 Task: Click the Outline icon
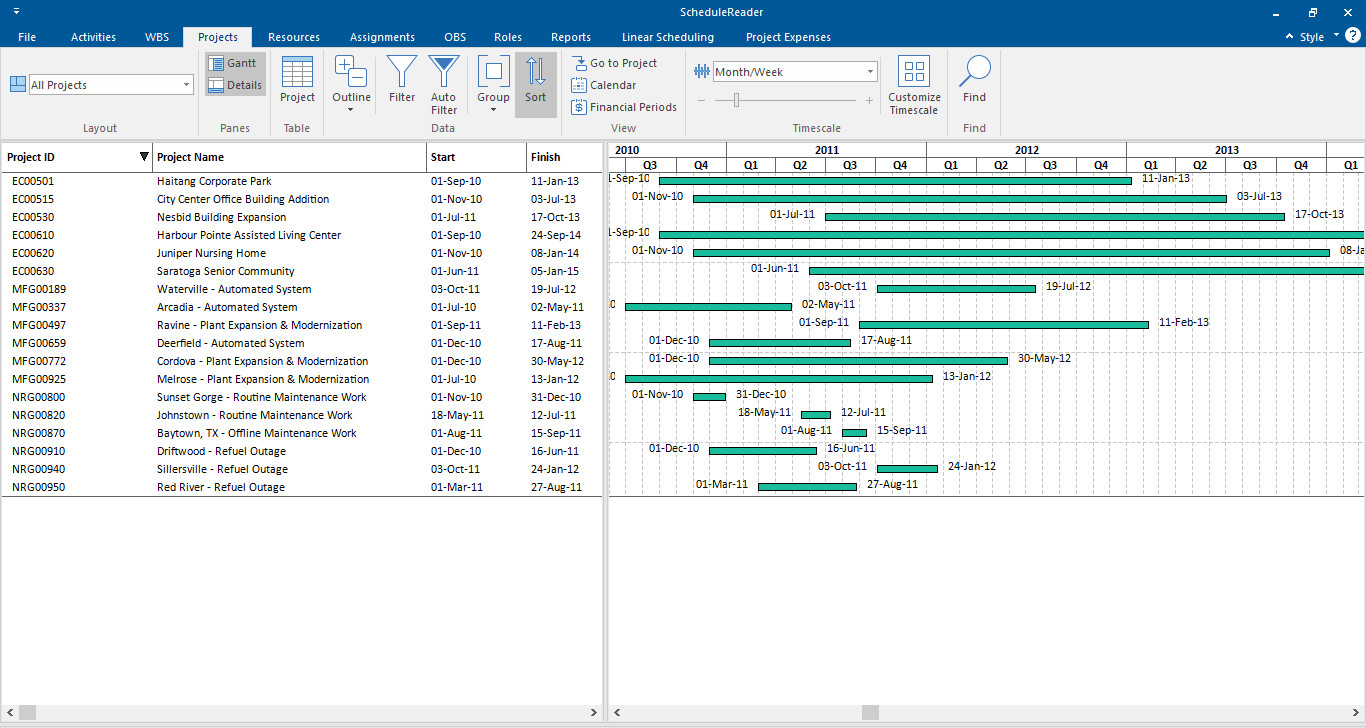click(x=351, y=72)
